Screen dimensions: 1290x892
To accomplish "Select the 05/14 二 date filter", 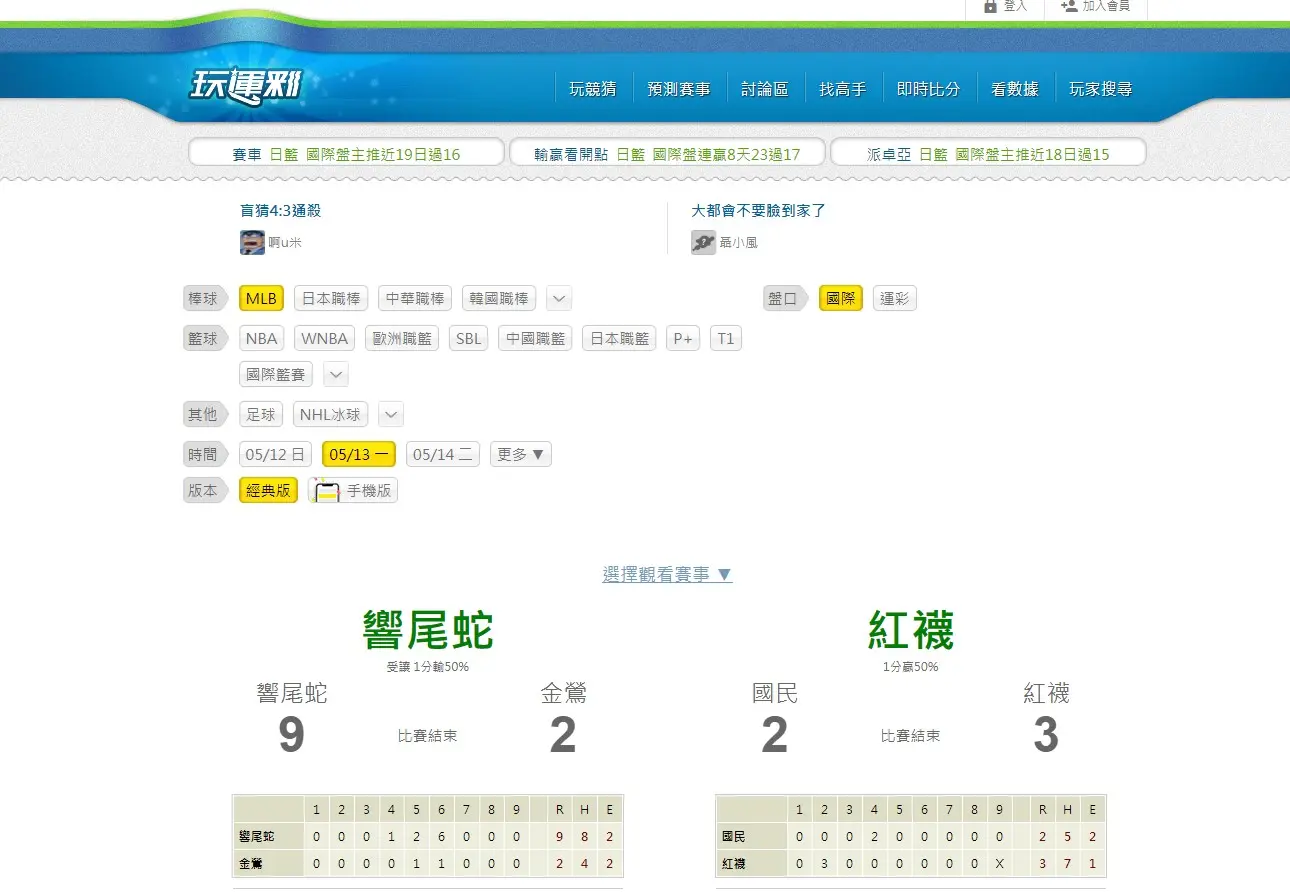I will [x=442, y=454].
